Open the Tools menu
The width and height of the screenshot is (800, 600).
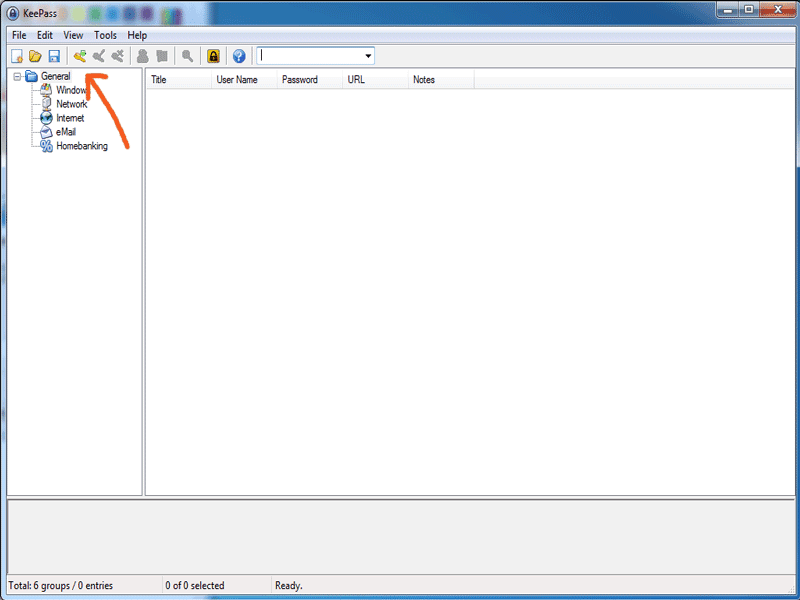tap(105, 35)
